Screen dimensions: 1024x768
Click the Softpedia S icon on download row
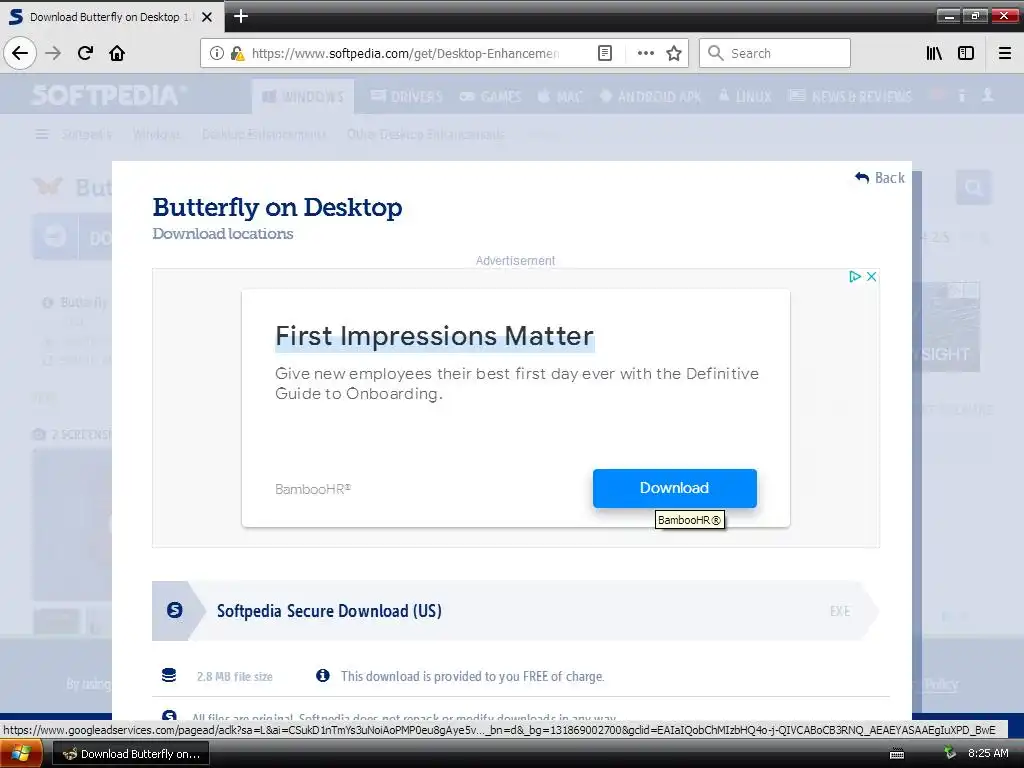(174, 610)
